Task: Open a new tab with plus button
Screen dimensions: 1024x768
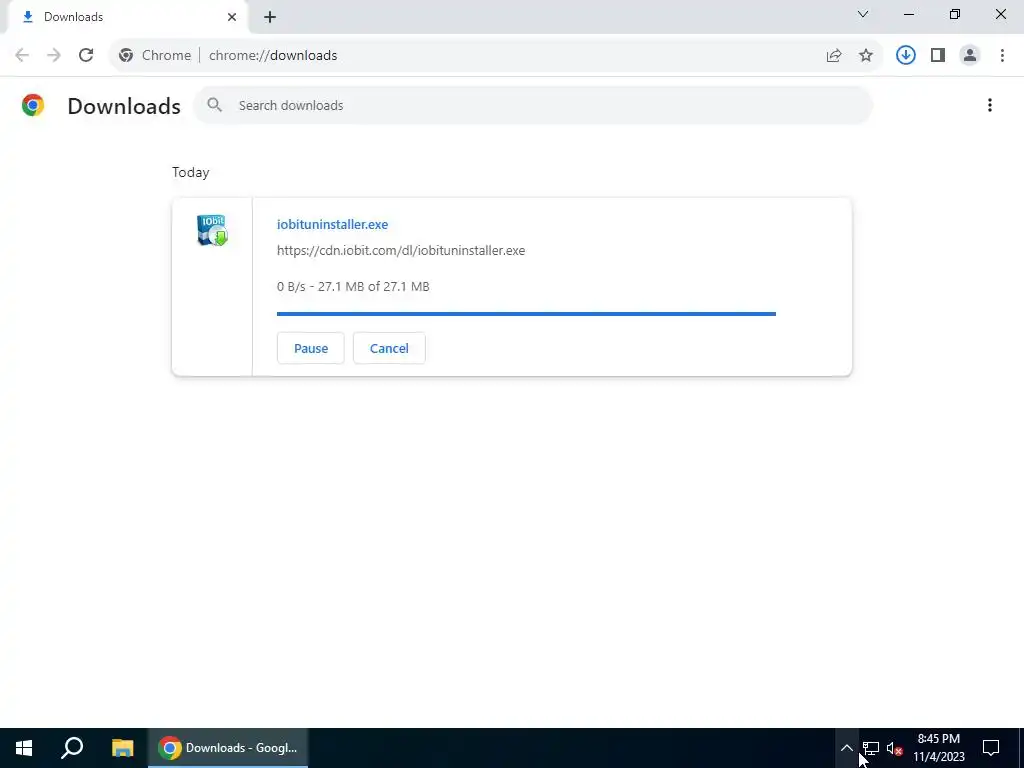Action: [x=270, y=17]
